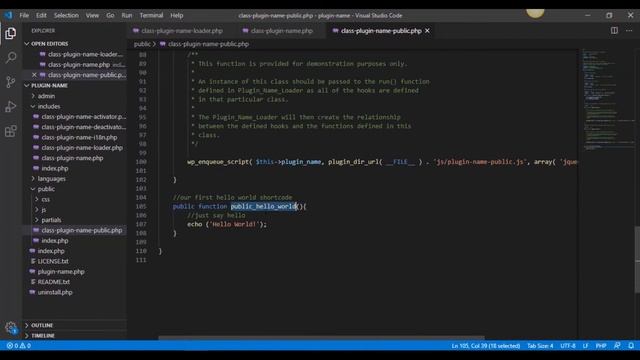
Task: Open the Explorer view in activity bar
Action: coord(11,33)
